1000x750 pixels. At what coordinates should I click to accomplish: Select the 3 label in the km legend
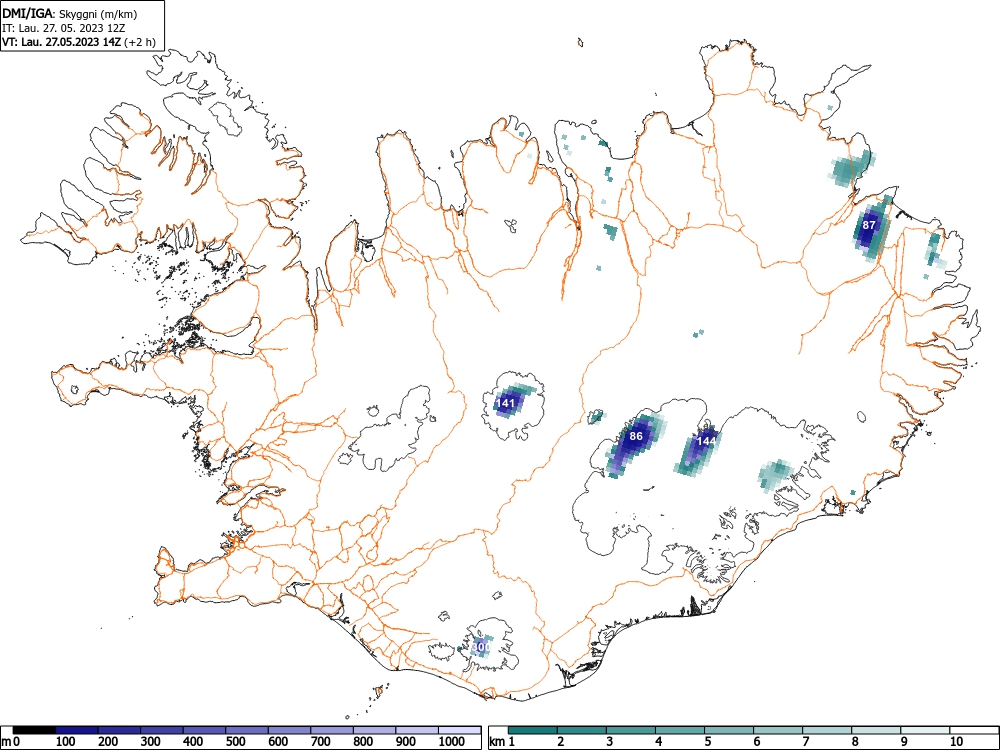coord(609,742)
